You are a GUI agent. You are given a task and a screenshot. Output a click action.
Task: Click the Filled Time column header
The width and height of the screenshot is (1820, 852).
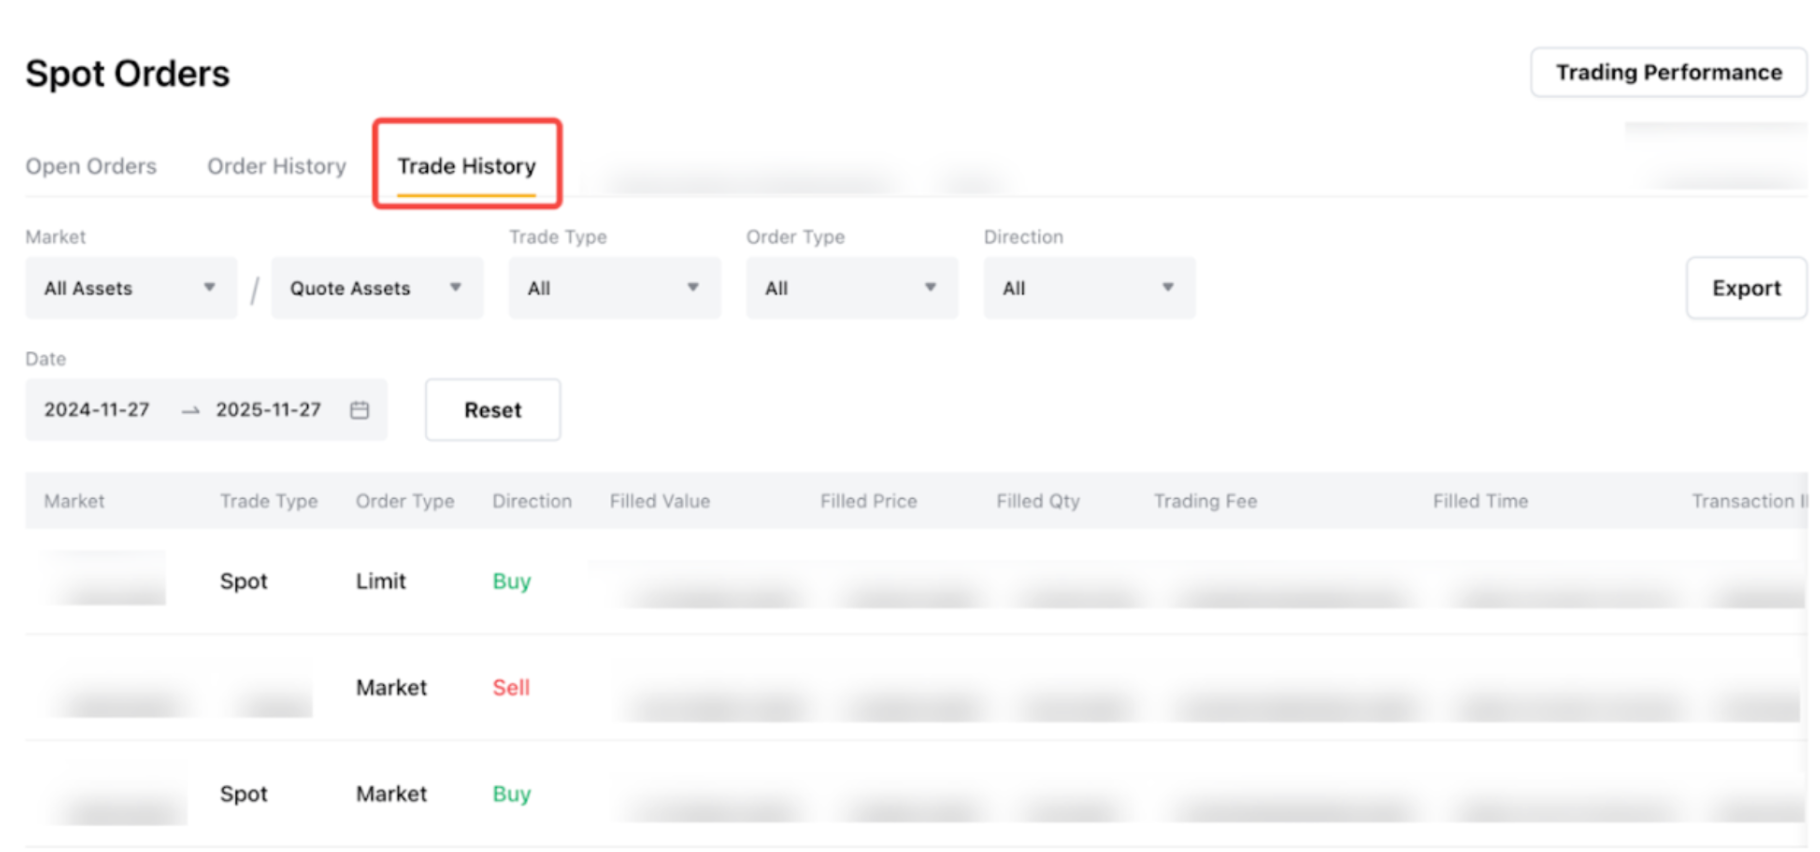pos(1480,501)
